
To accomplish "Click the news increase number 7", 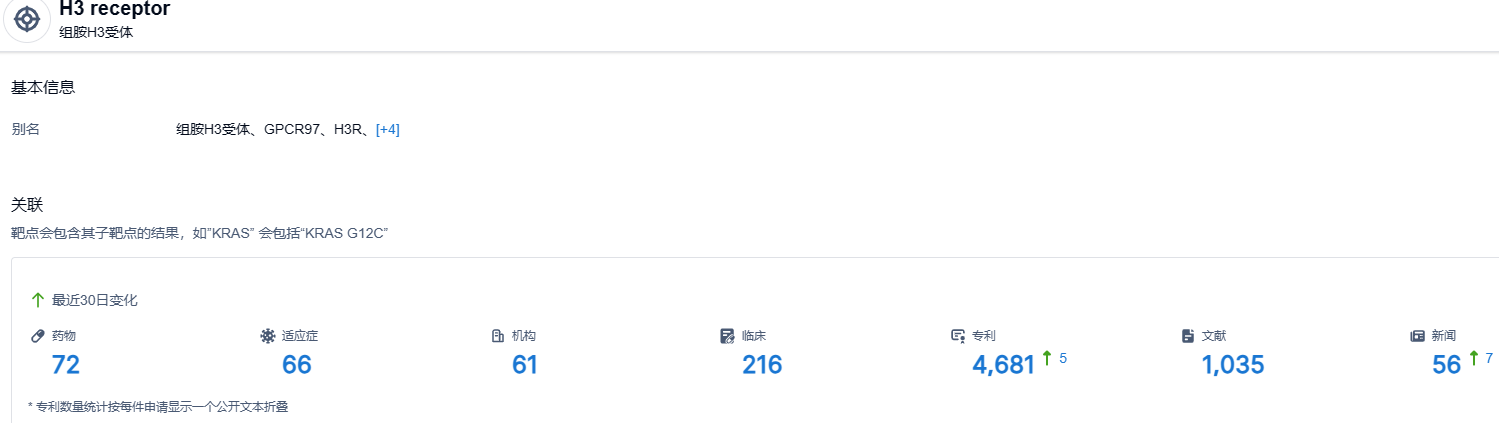I will (1489, 358).
